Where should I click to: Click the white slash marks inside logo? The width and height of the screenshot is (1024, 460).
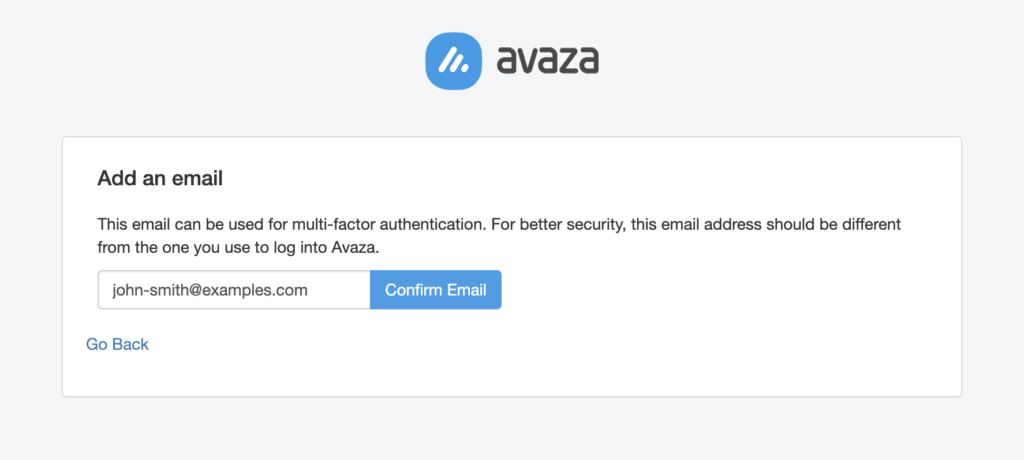coord(454,61)
